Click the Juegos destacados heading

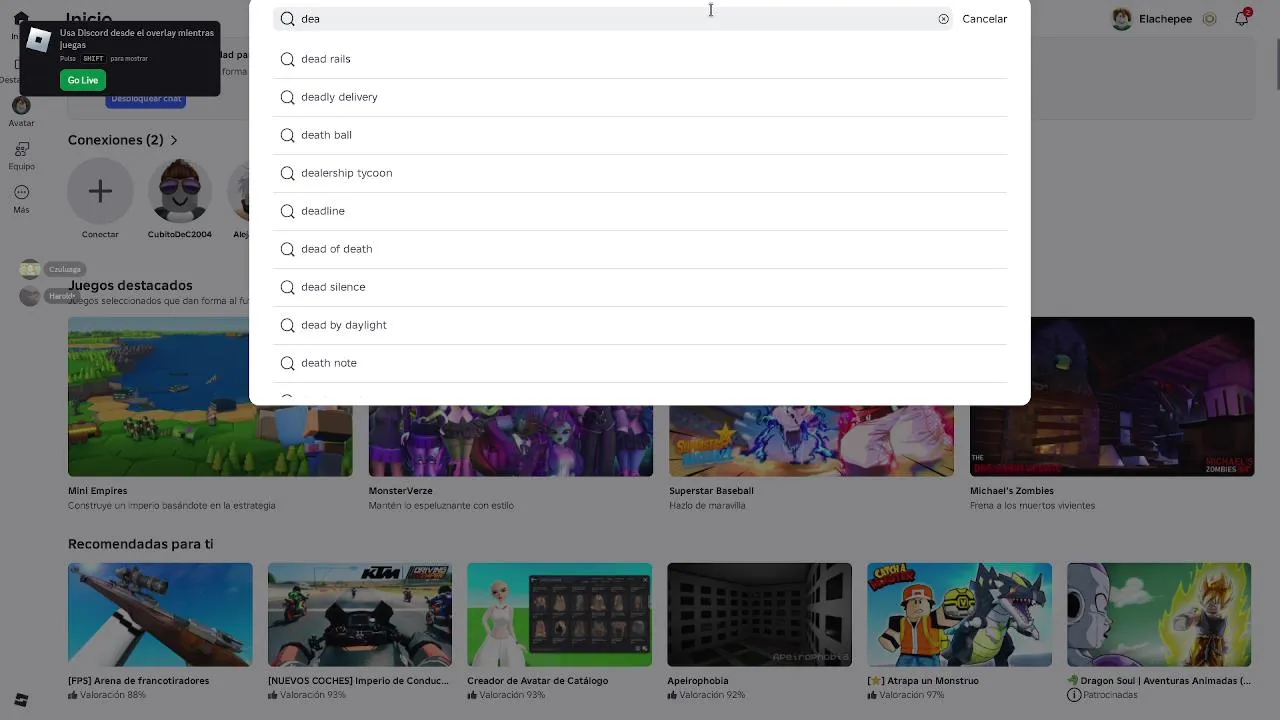pyautogui.click(x=130, y=285)
